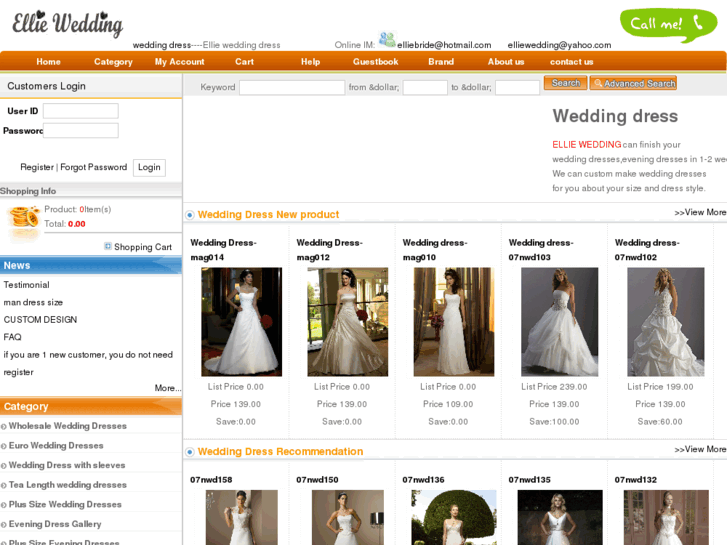Open Plus Size Wedding Dresses category
Image resolution: width=727 pixels, height=545 pixels.
tap(65, 504)
